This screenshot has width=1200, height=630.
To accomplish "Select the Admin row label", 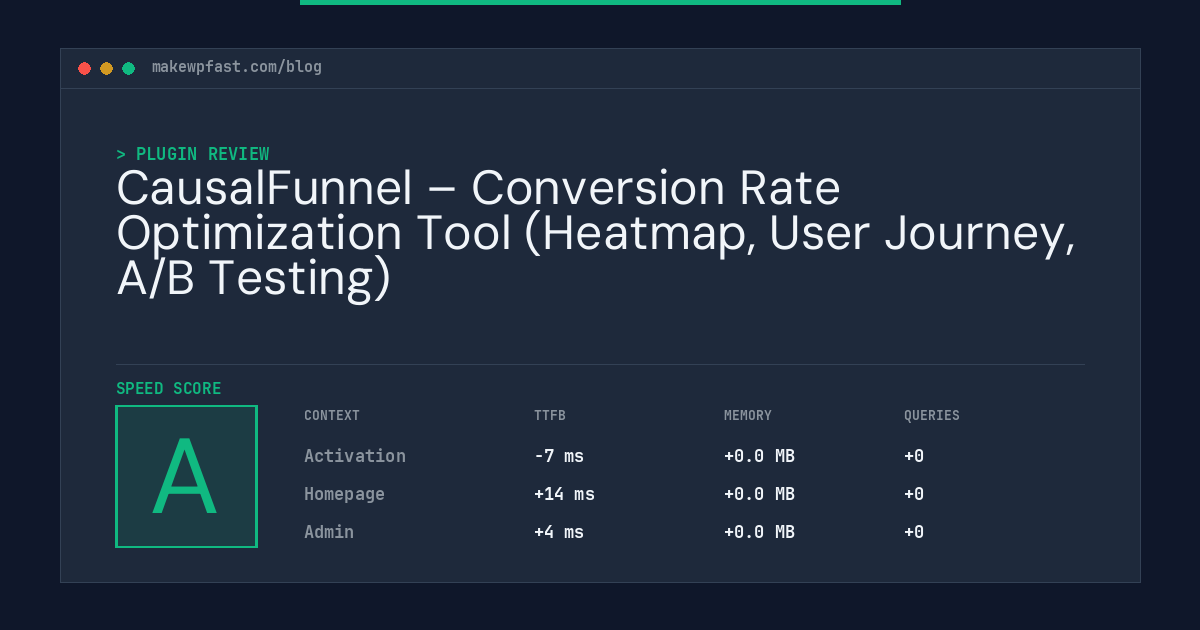I will pyautogui.click(x=329, y=532).
